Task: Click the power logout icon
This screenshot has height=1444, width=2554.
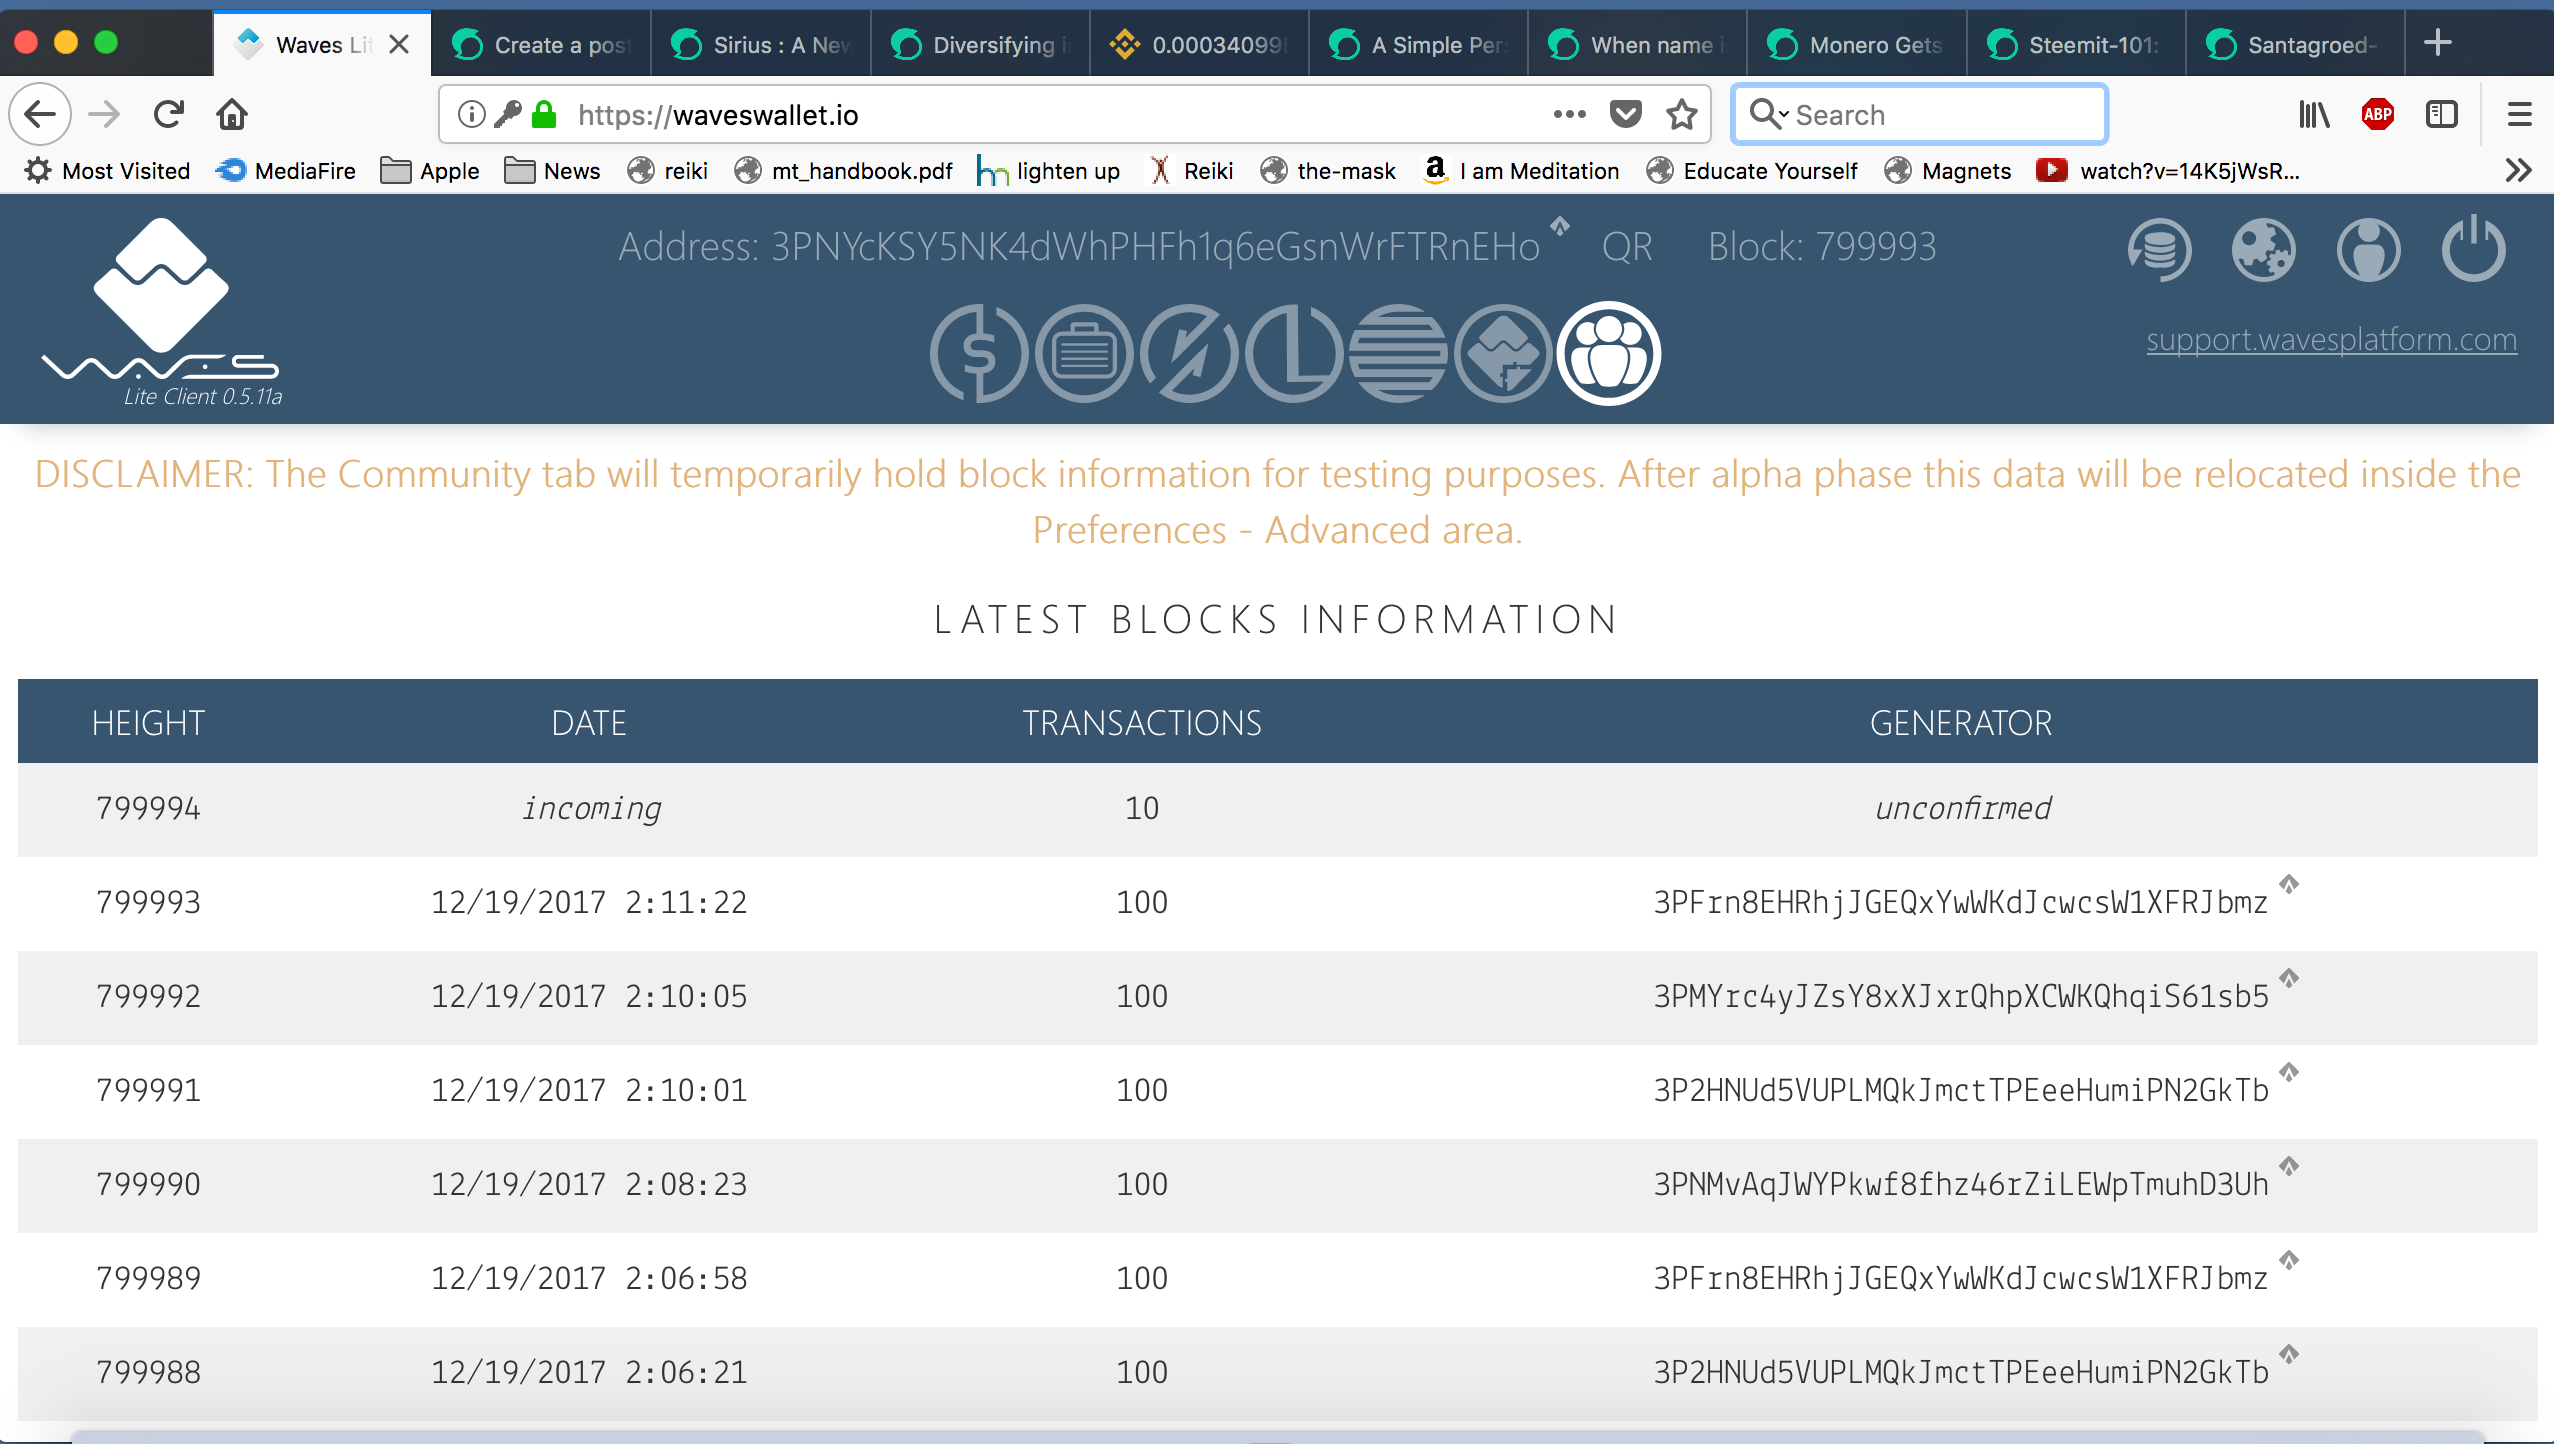Action: pyautogui.click(x=2473, y=247)
